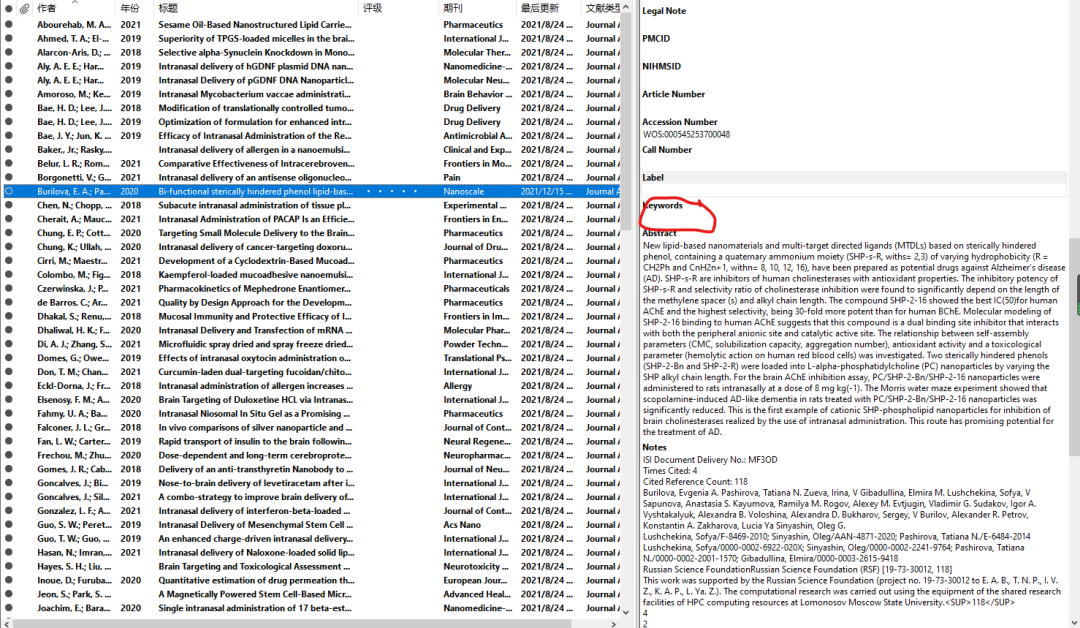Click the horizontal scrollbar left arrow

pos(7,624)
